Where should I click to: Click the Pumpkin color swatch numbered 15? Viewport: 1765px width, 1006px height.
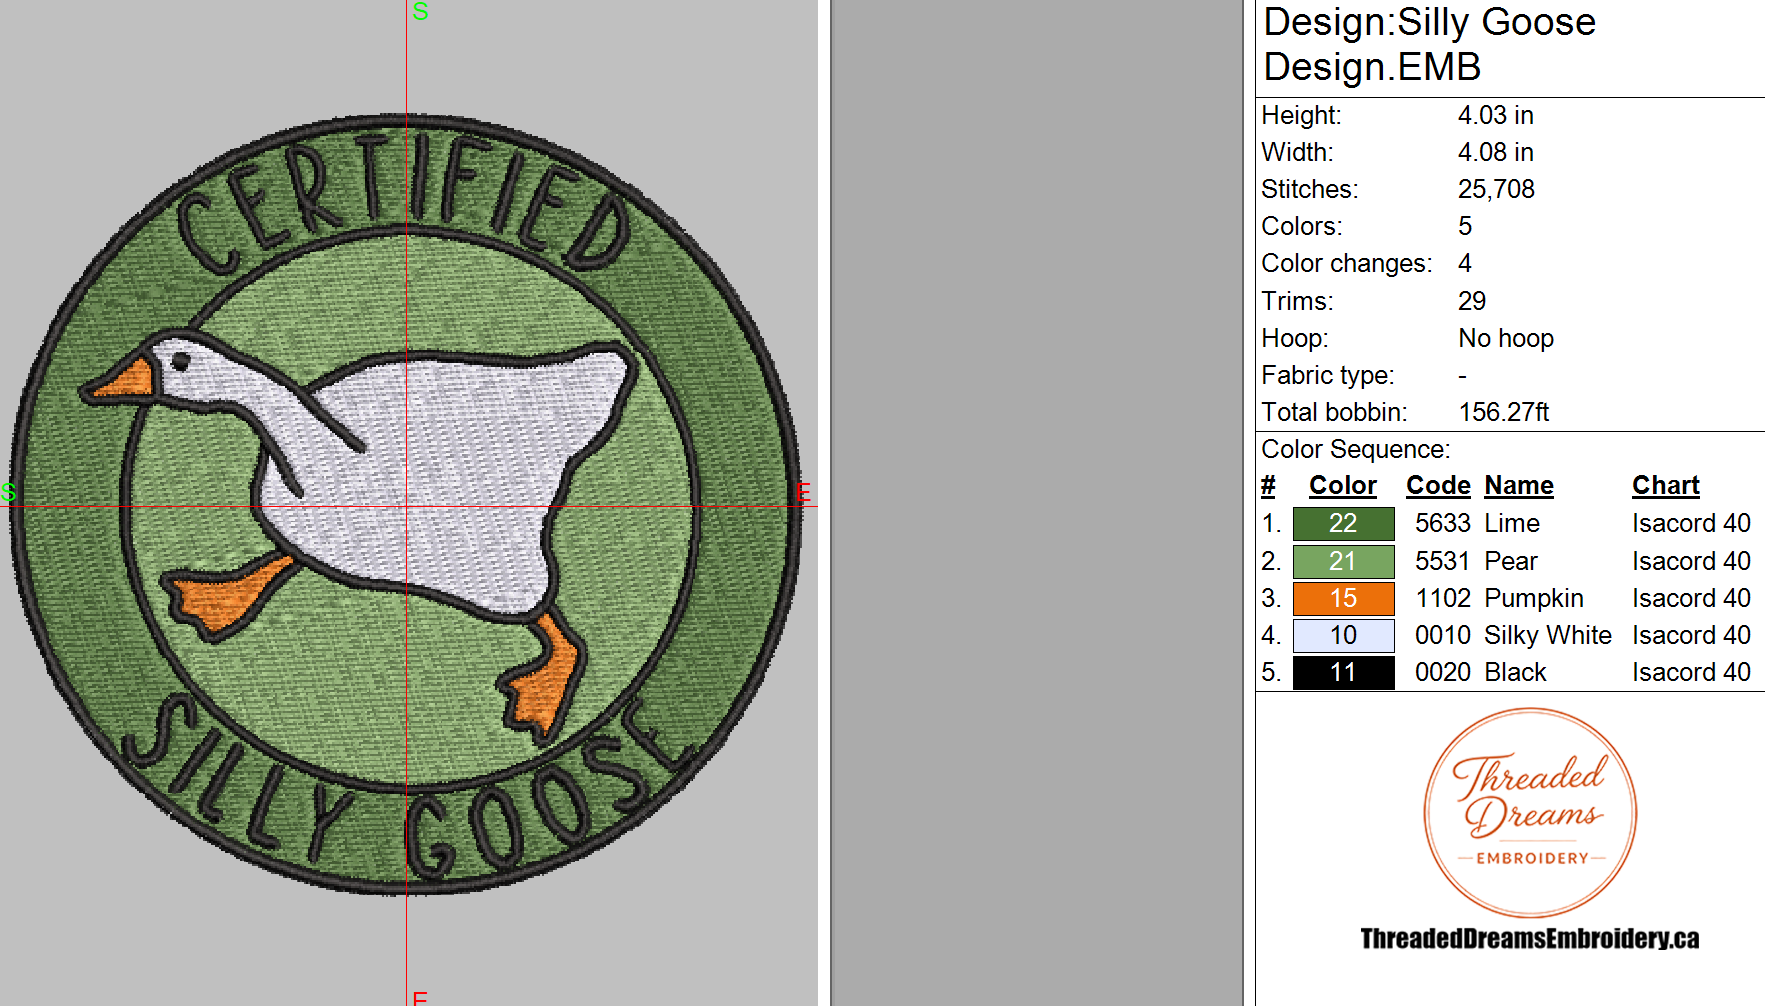click(x=1343, y=598)
